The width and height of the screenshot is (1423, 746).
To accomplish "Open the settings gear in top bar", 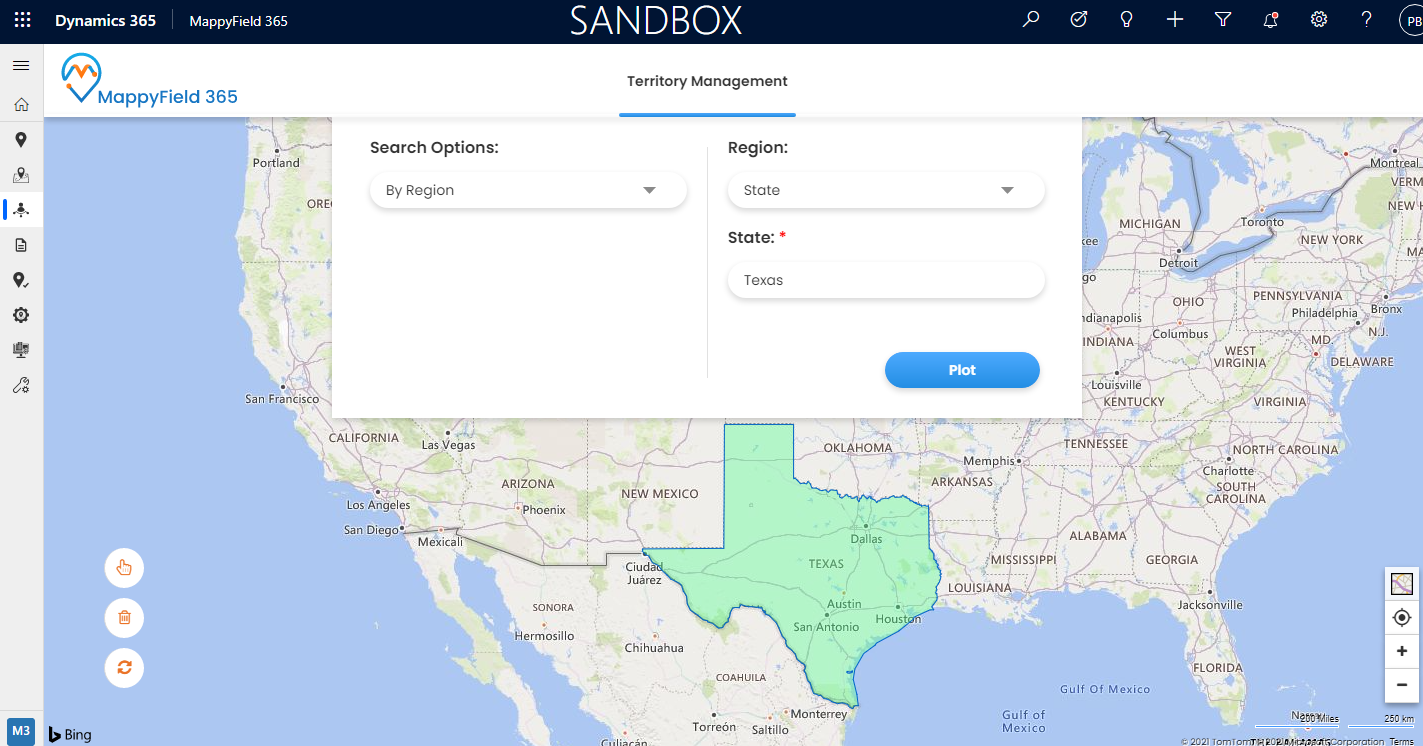I will [x=1319, y=20].
